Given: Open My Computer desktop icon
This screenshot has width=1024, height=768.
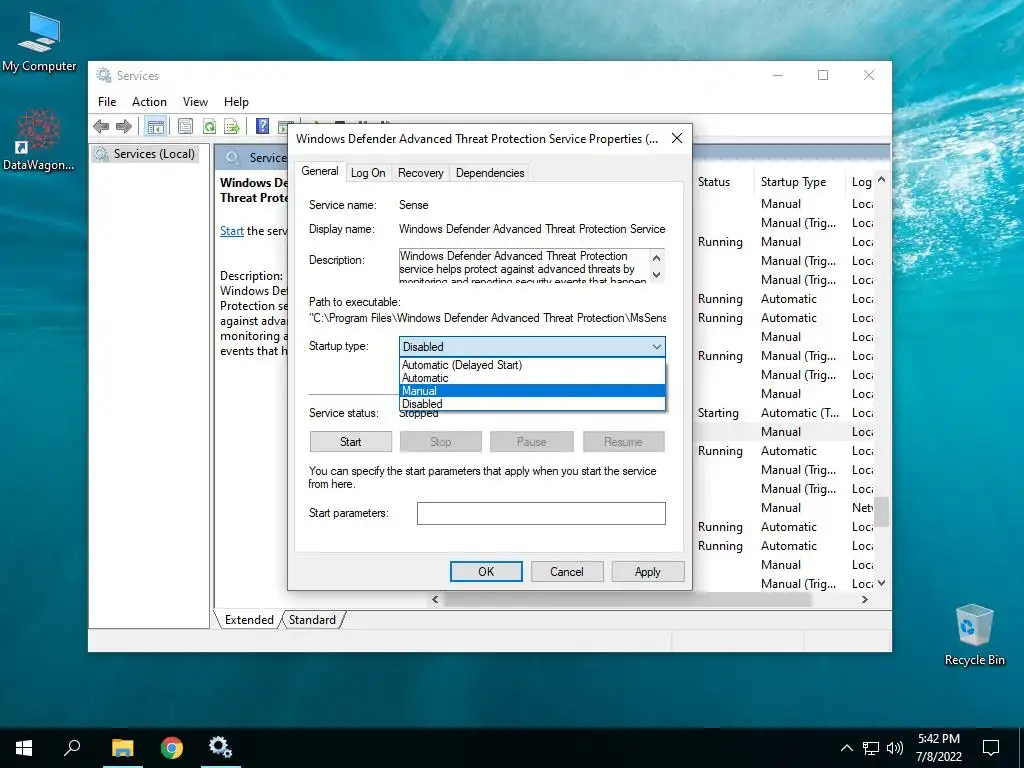Looking at the screenshot, I should point(39,40).
